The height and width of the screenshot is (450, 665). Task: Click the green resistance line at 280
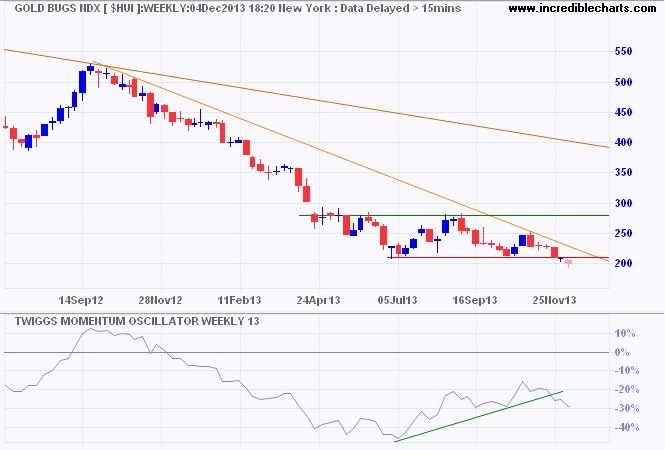(454, 215)
